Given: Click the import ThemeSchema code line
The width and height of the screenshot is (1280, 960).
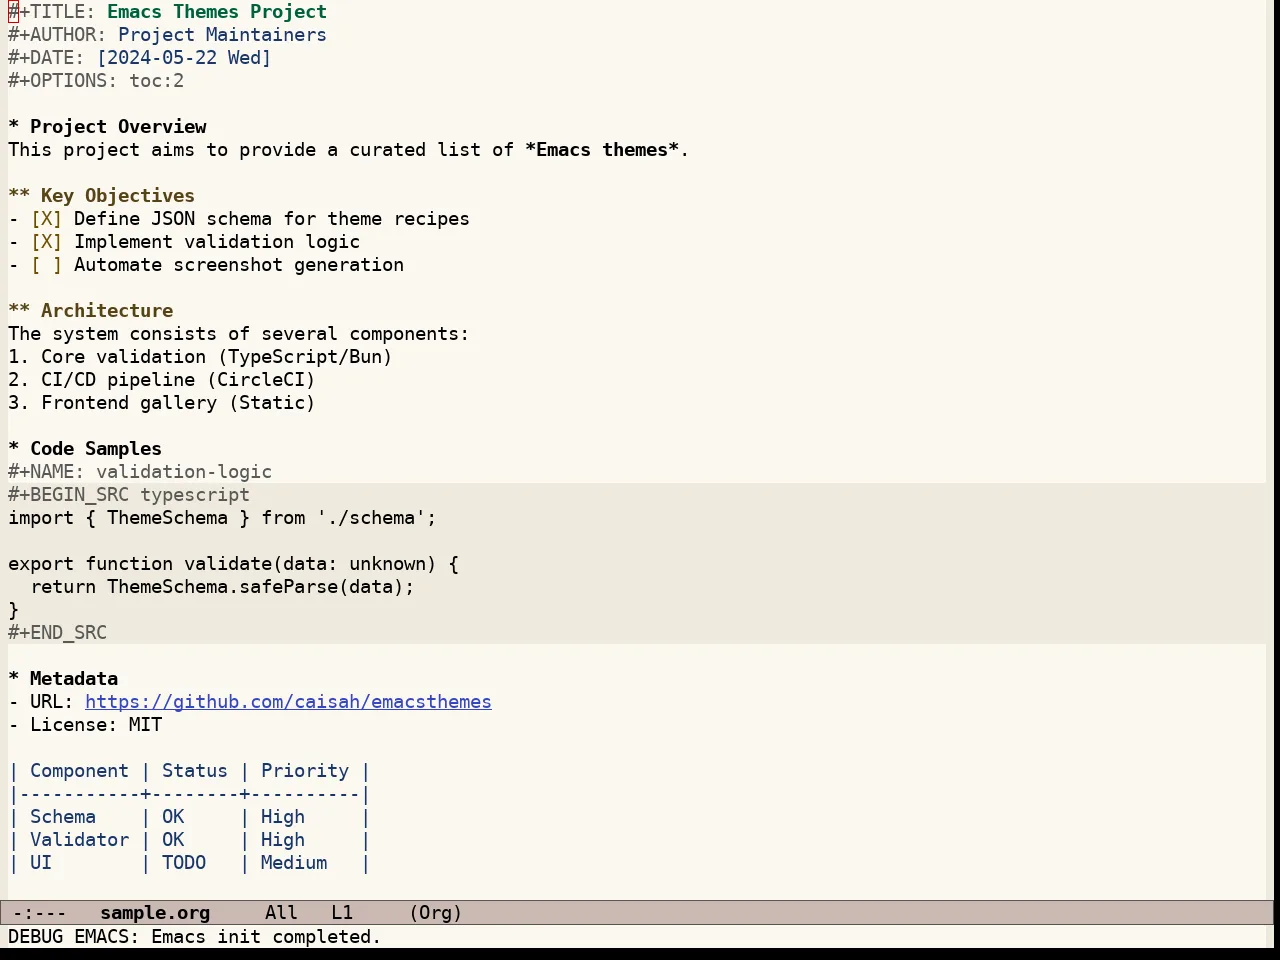Looking at the screenshot, I should click(222, 518).
